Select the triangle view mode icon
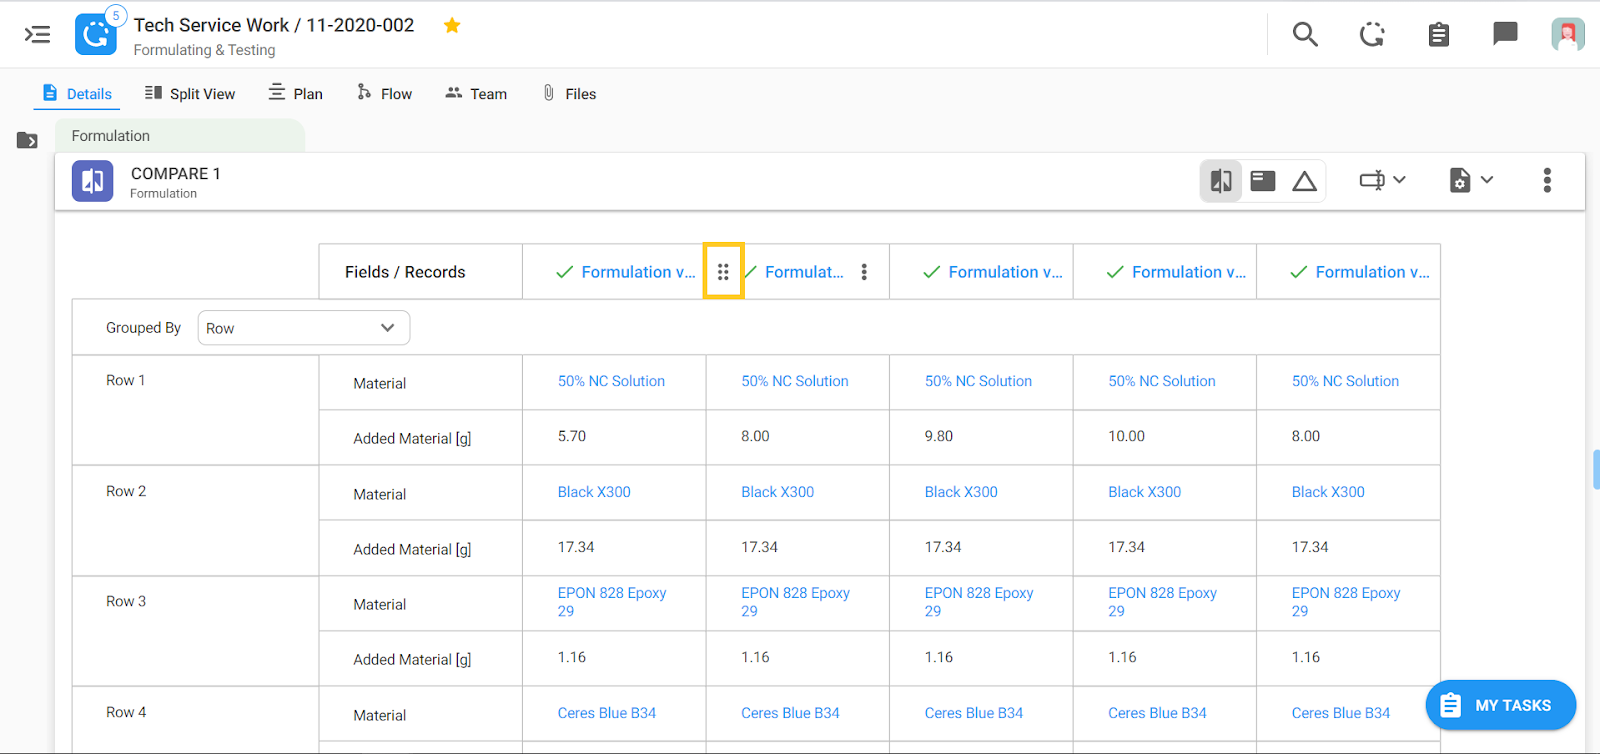 pos(1304,181)
